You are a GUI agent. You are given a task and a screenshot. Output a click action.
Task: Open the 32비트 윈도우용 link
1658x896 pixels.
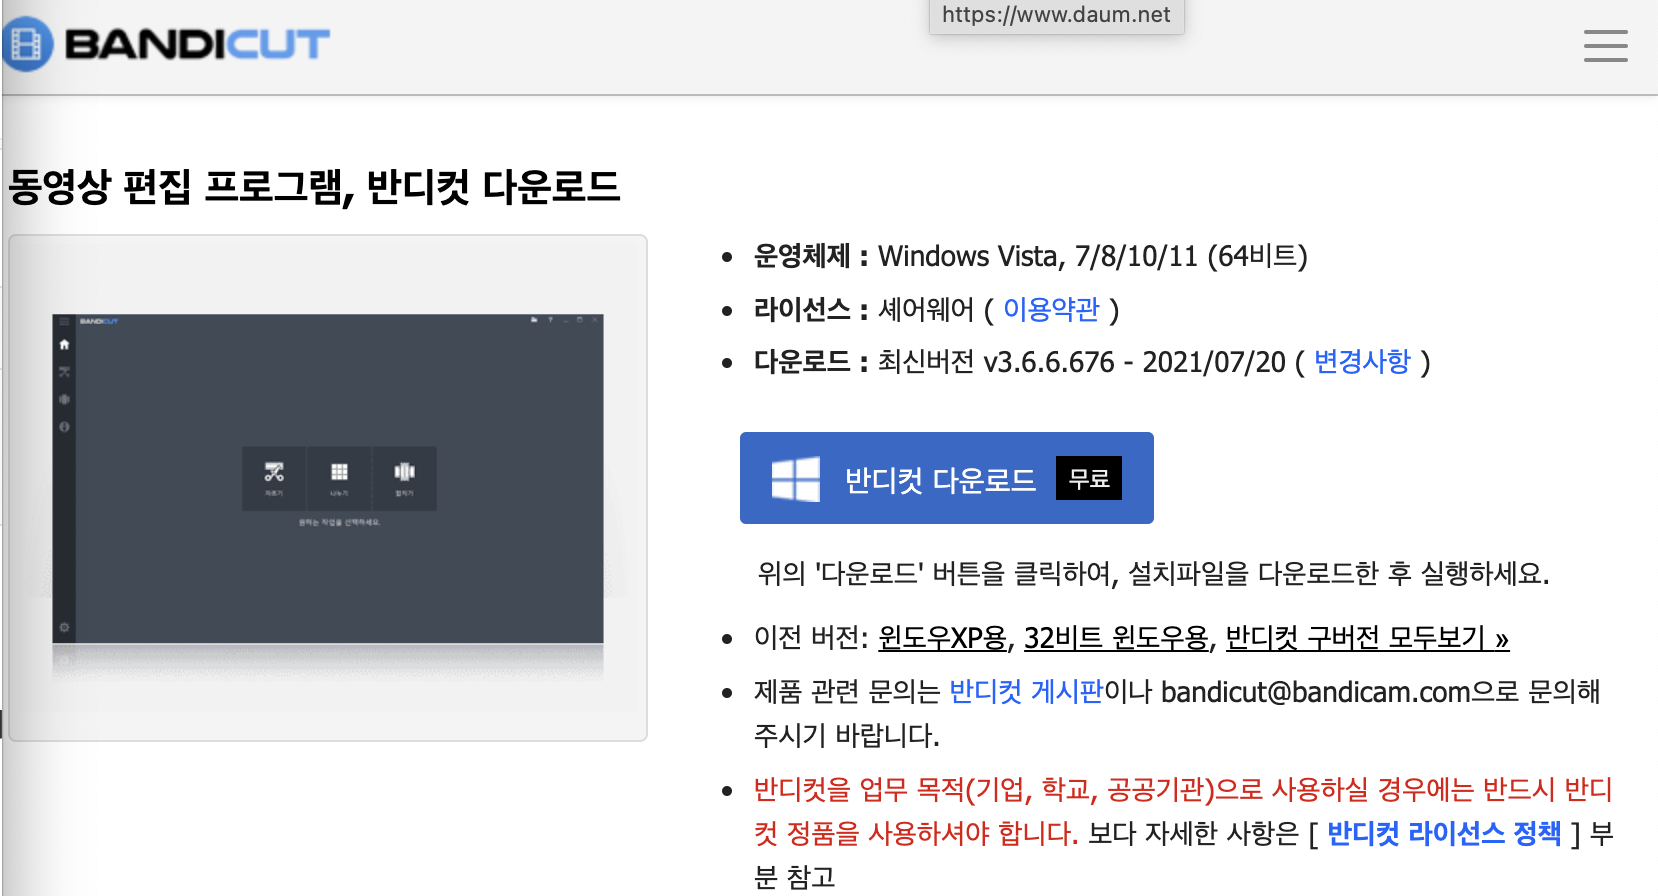coord(1116,637)
